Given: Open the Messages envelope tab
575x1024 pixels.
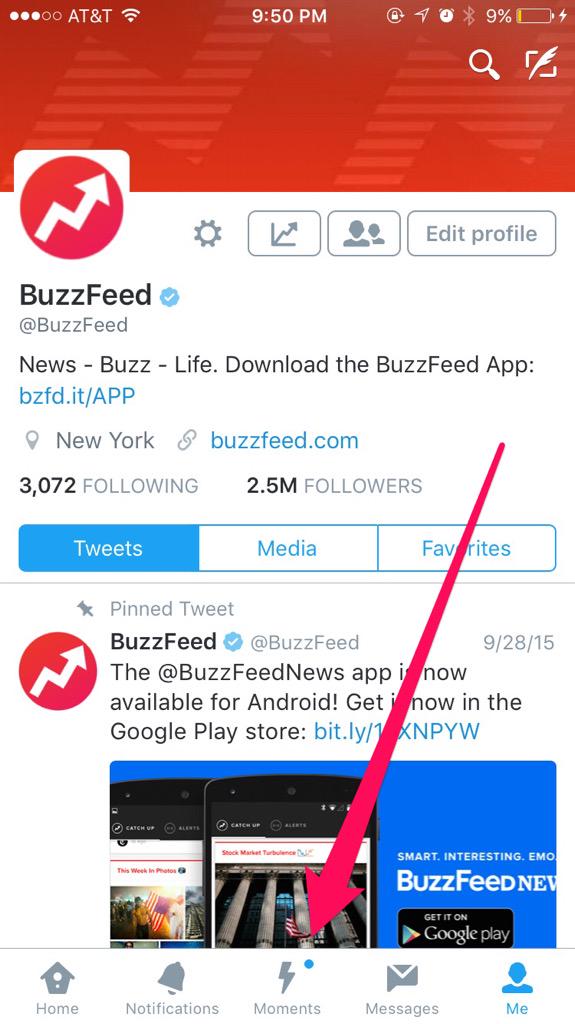Looking at the screenshot, I should point(402,987).
